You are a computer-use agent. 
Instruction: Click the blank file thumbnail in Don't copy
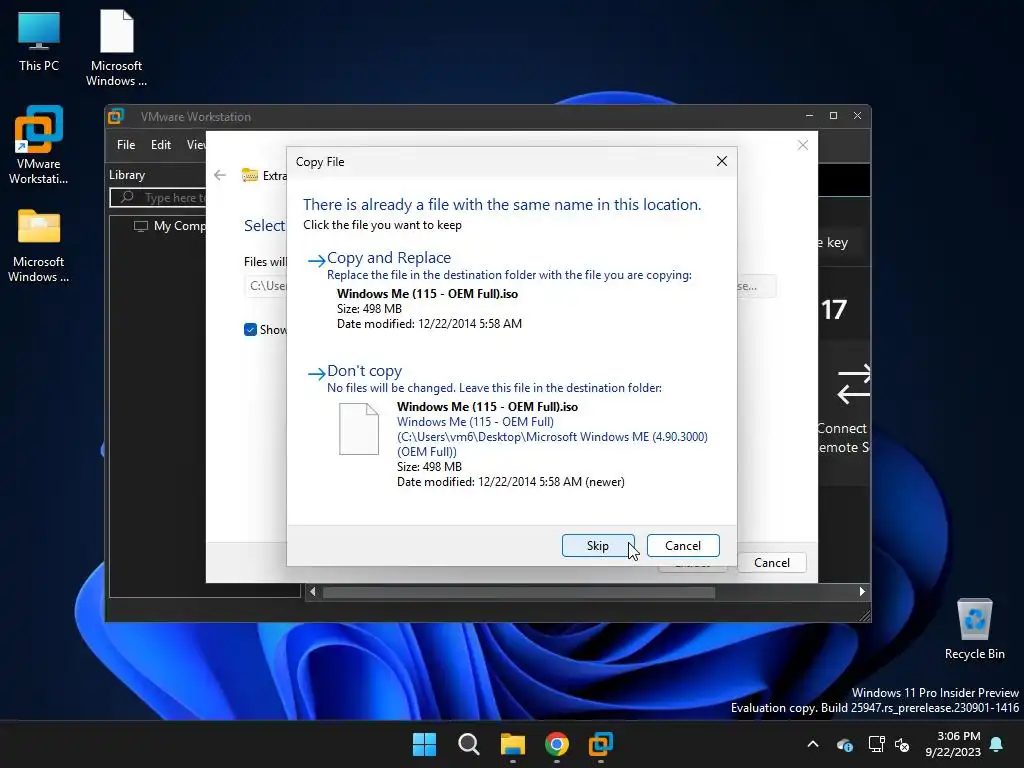point(359,429)
